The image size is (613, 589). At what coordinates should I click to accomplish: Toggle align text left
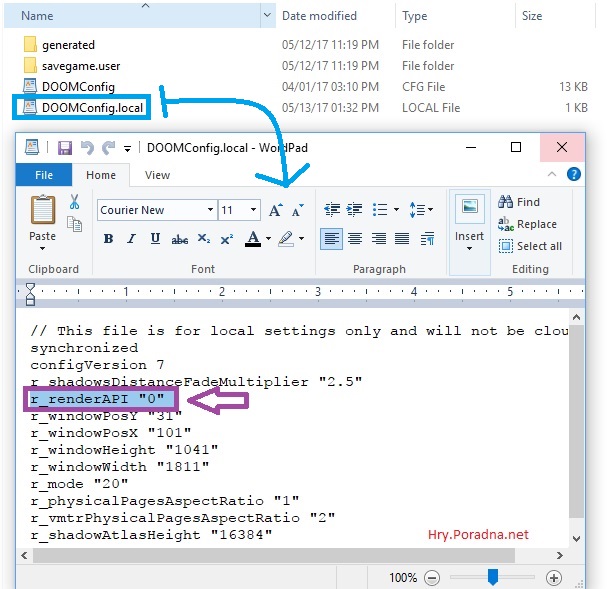[331, 239]
